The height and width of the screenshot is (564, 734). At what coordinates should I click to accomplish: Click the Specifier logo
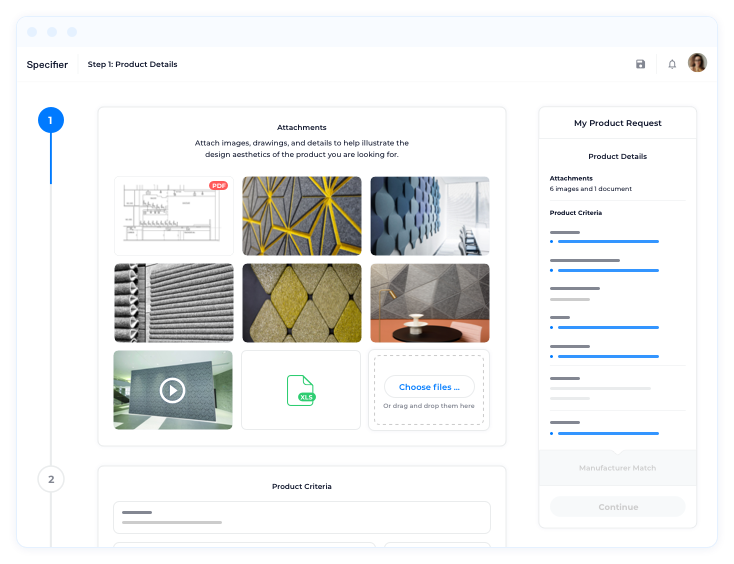tap(47, 65)
